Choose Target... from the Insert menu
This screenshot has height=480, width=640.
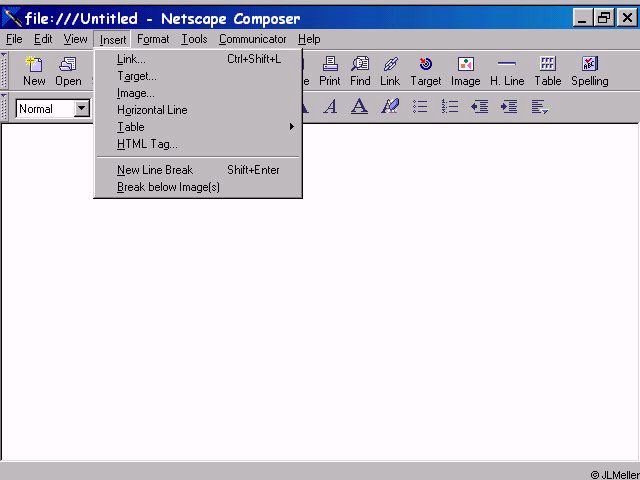198,76
